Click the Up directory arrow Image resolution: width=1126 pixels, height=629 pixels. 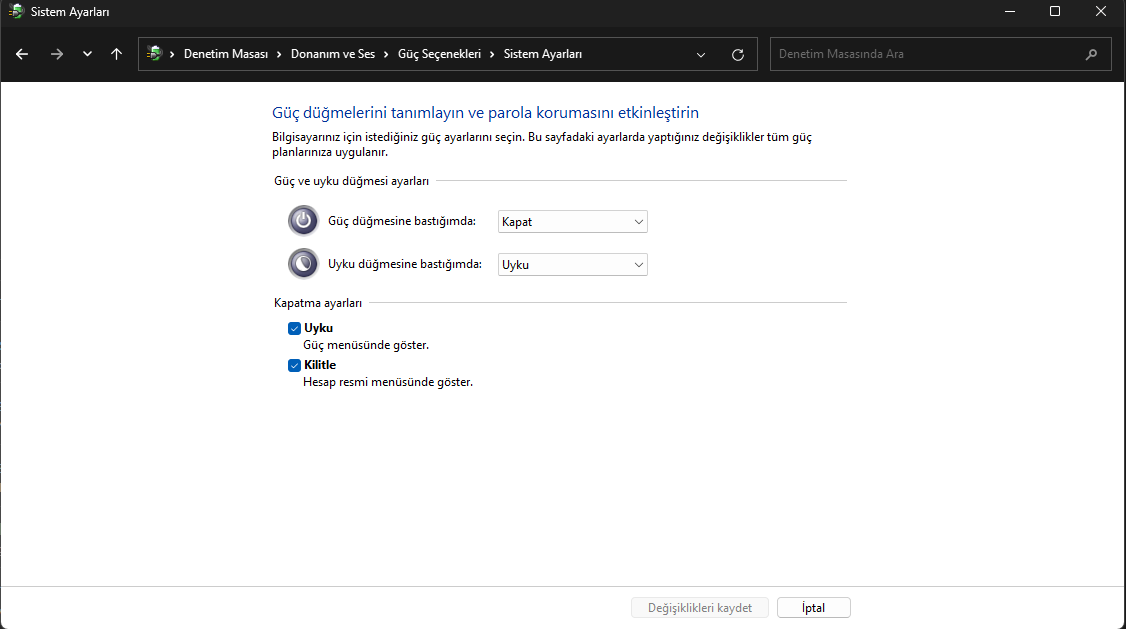[x=117, y=54]
